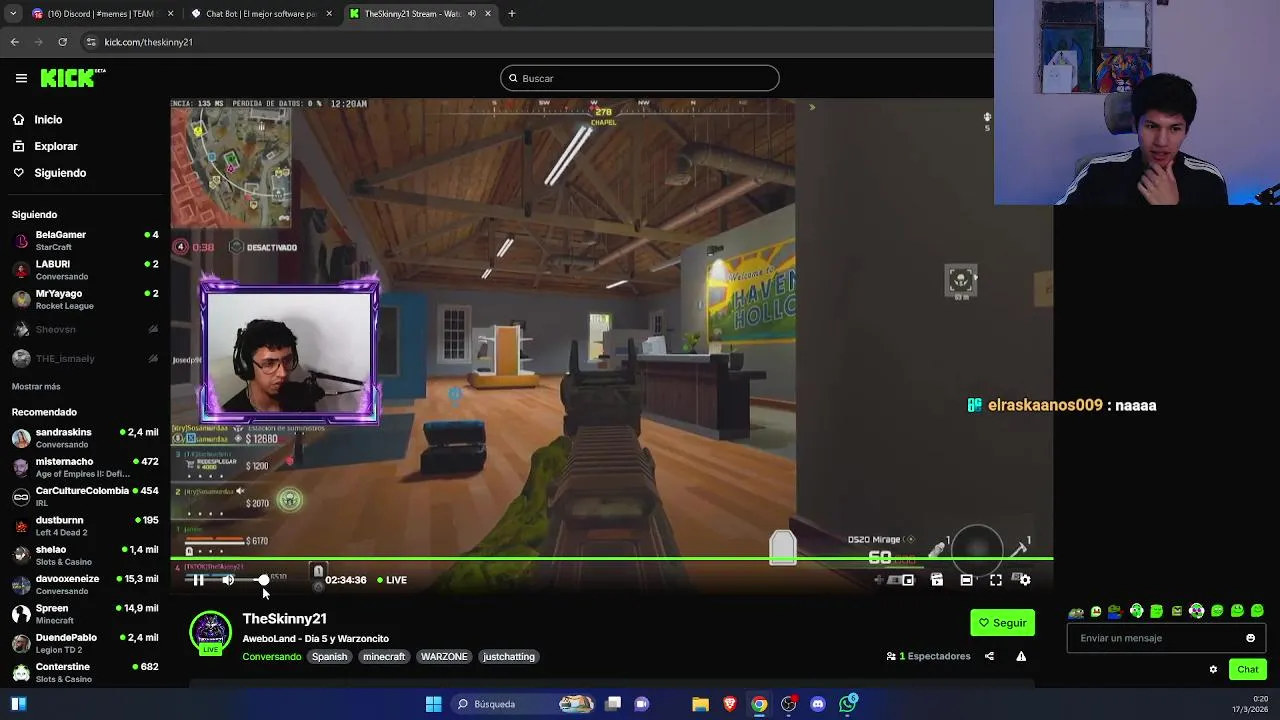Click the Buscar search field

(640, 78)
